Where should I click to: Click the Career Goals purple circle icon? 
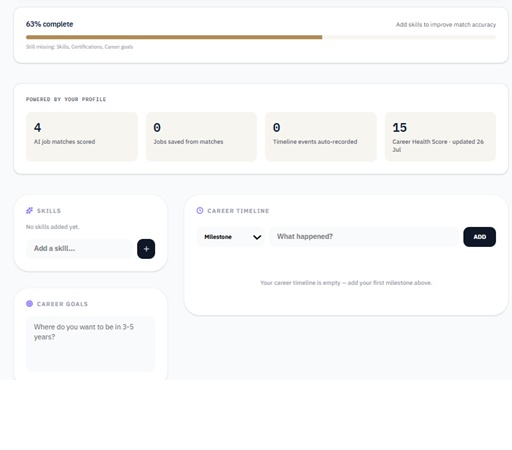(x=29, y=304)
